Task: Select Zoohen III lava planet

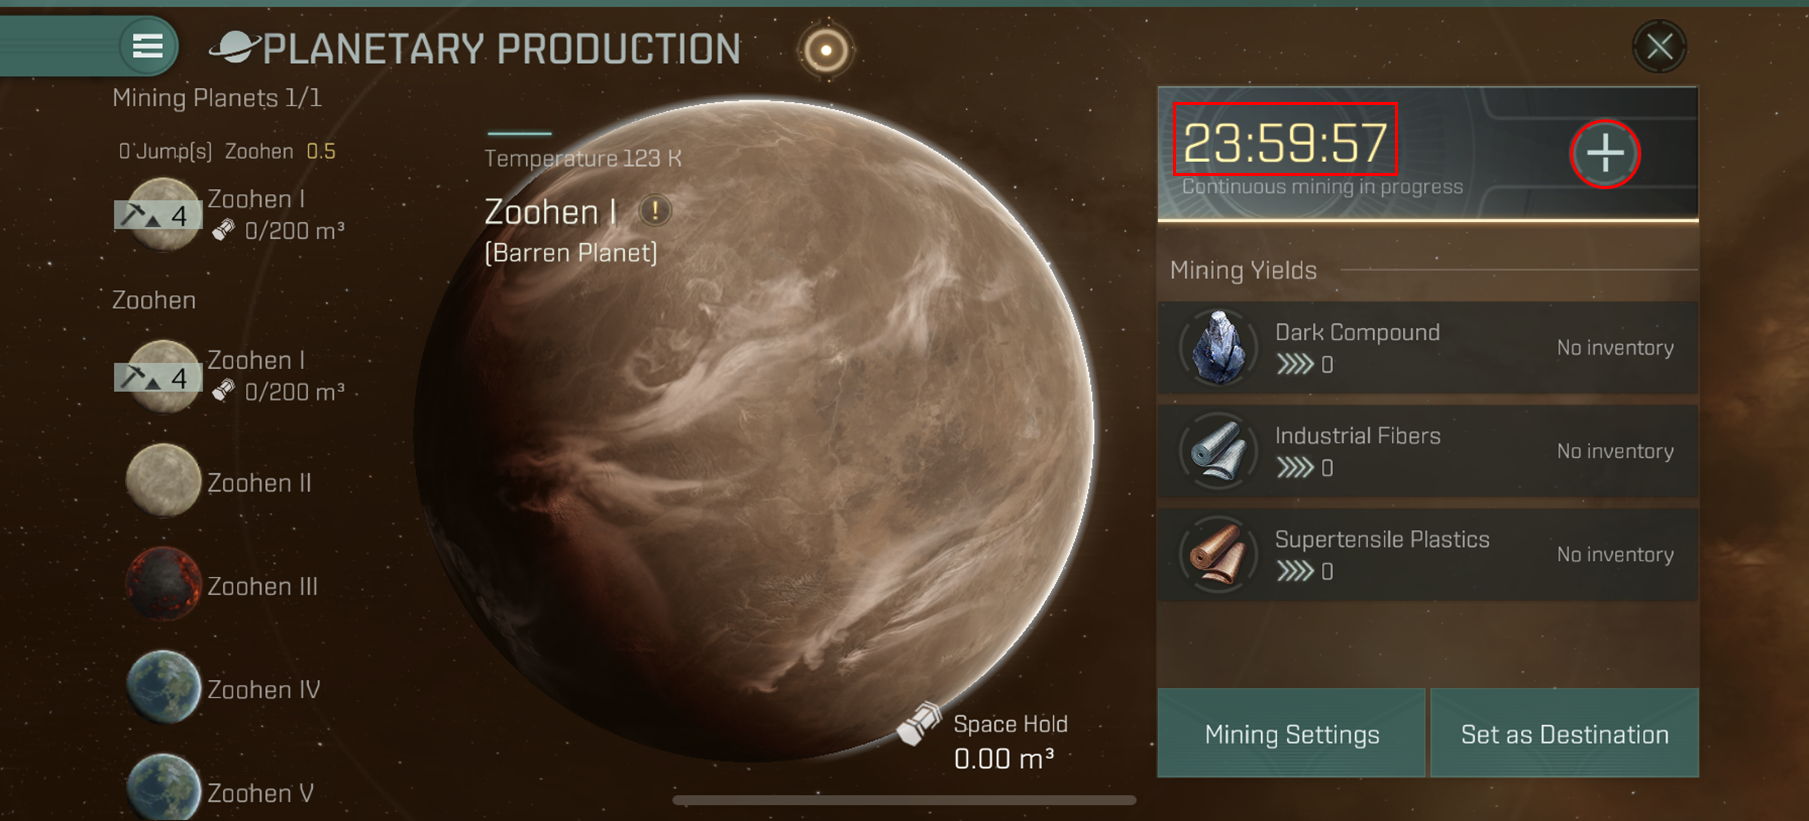Action: pyautogui.click(x=222, y=585)
